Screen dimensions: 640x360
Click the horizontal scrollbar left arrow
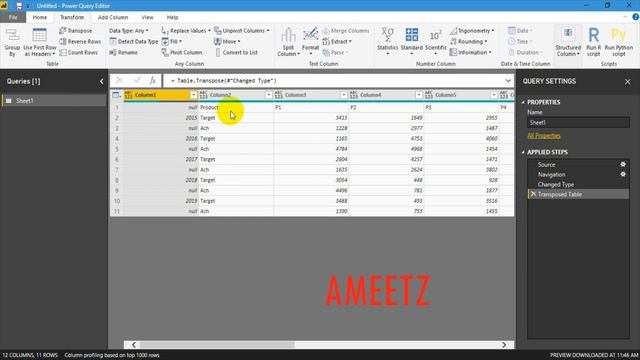tap(133, 345)
